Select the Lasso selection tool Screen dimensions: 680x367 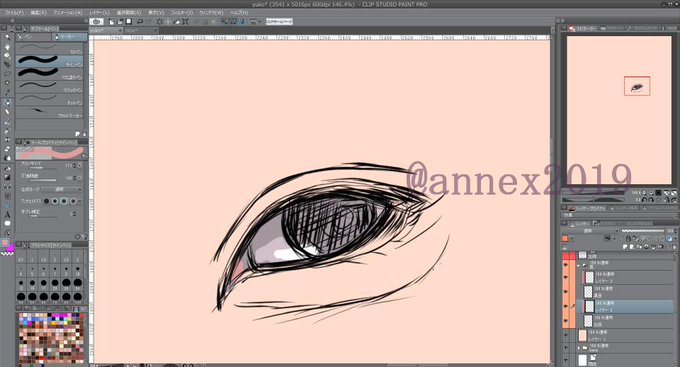[x=7, y=74]
